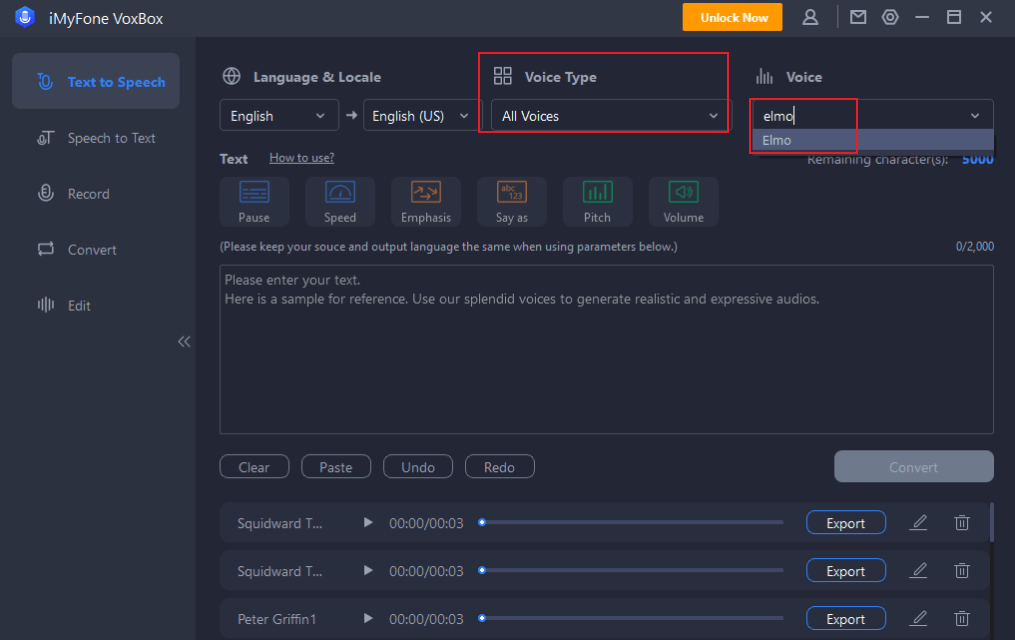The width and height of the screenshot is (1015, 640).
Task: Select the Say as tool
Action: pos(511,202)
